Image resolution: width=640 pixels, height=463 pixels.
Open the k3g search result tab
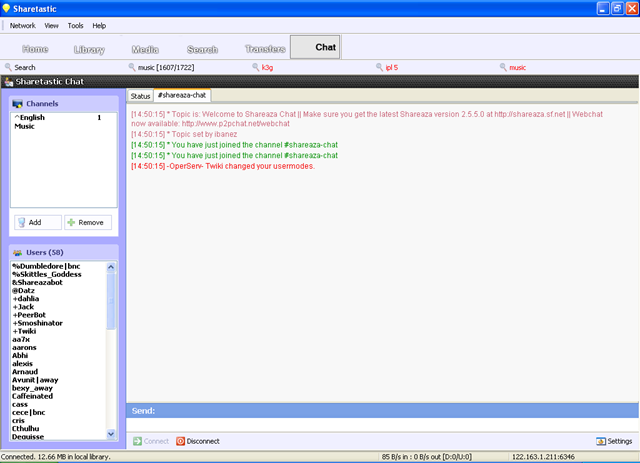pyautogui.click(x=267, y=68)
